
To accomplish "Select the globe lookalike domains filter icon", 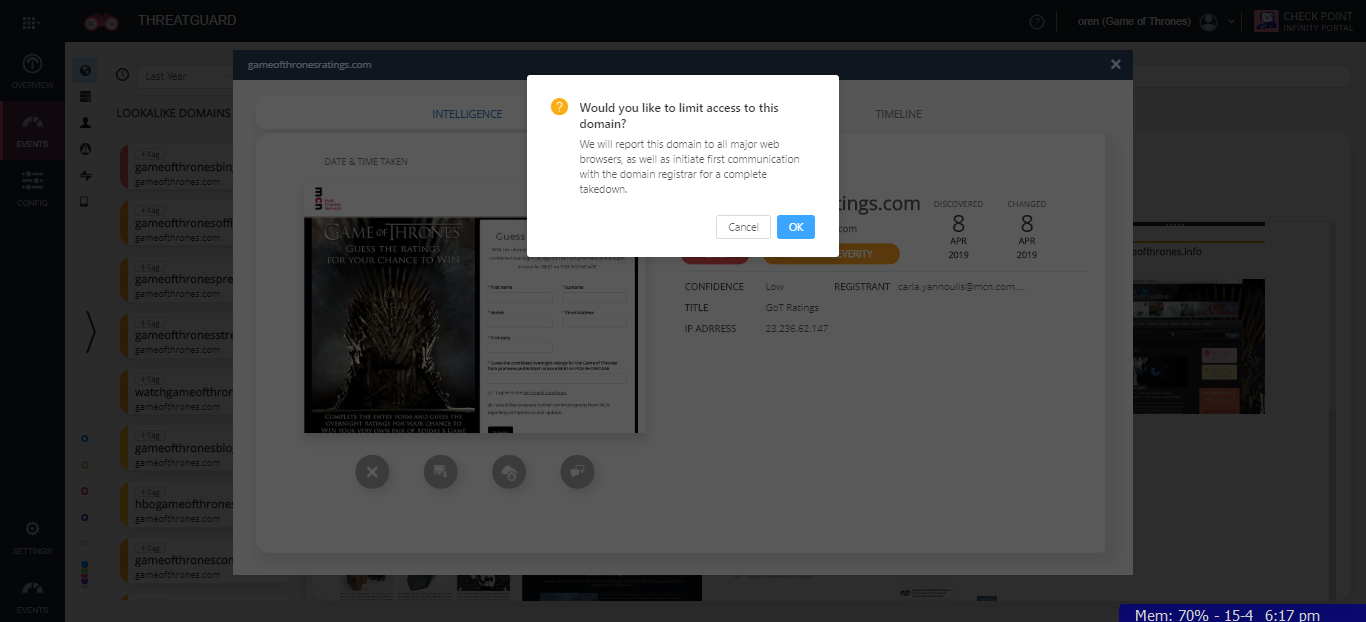I will [85, 71].
